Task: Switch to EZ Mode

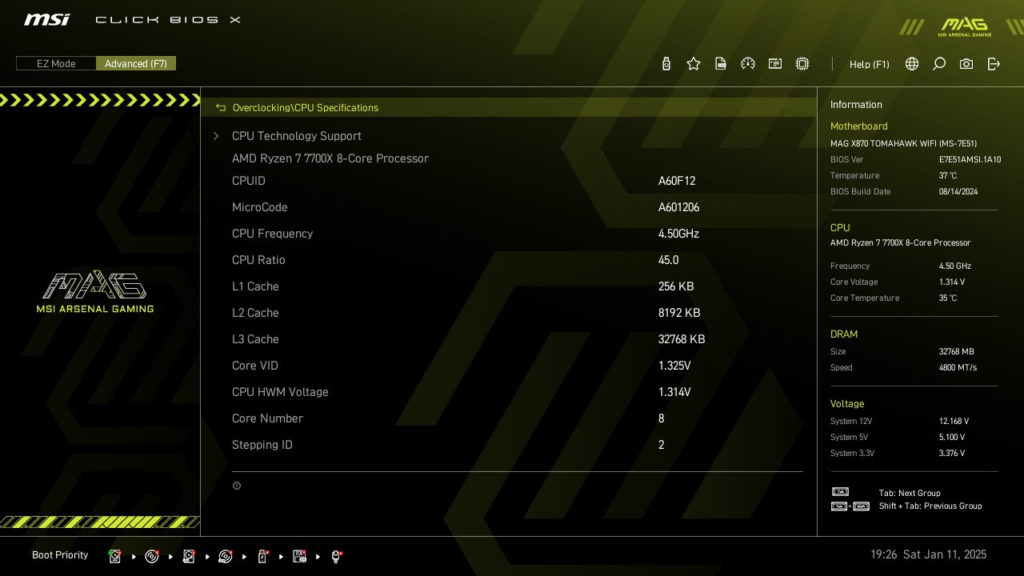Action: coord(56,63)
